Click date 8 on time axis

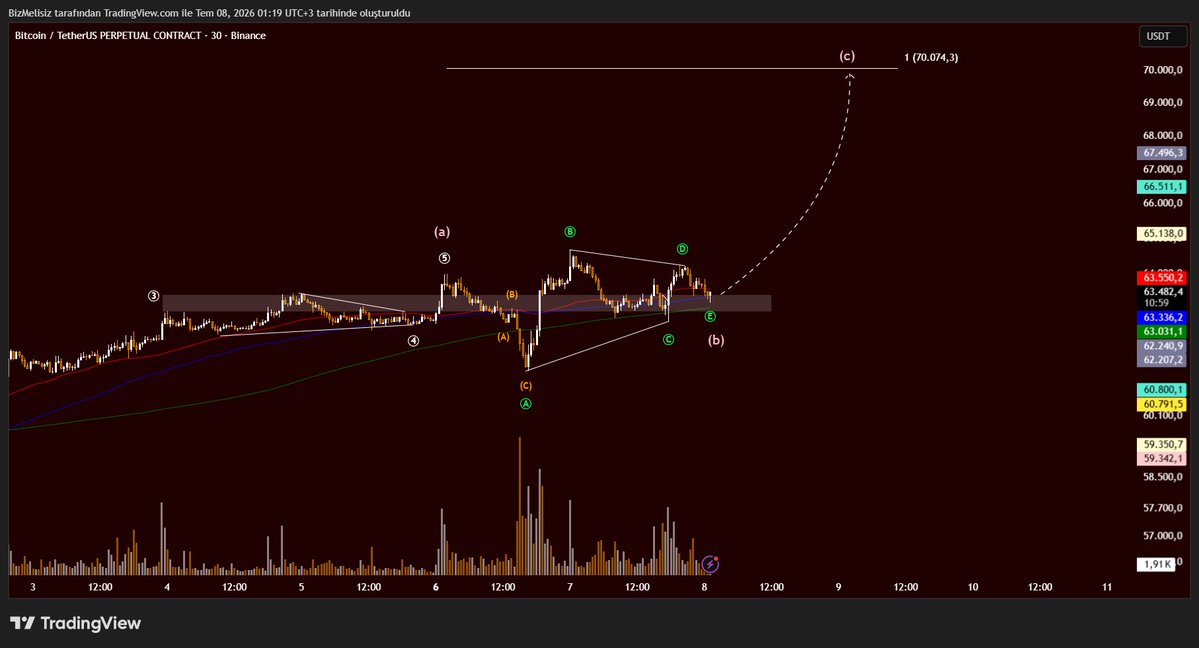704,587
